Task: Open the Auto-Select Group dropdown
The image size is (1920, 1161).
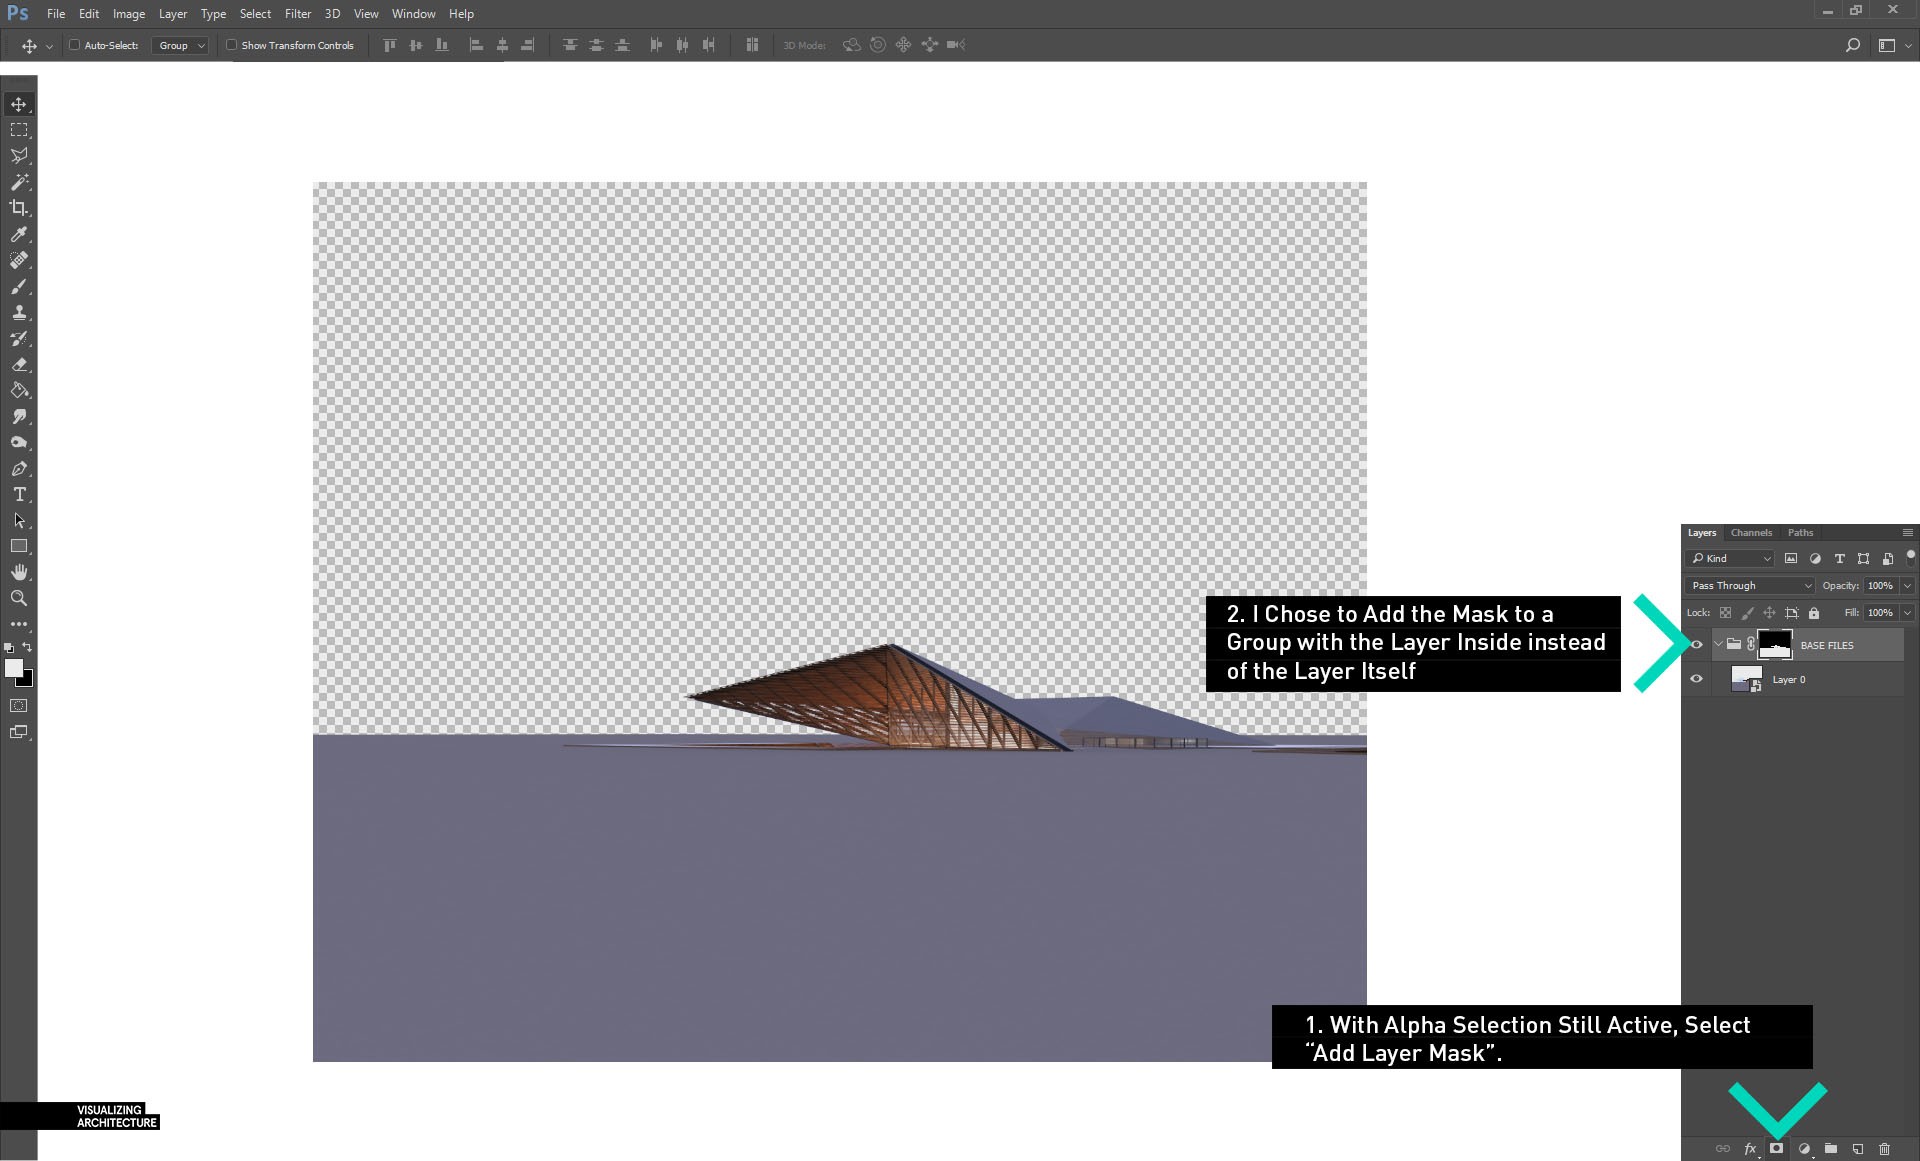Action: pos(181,45)
